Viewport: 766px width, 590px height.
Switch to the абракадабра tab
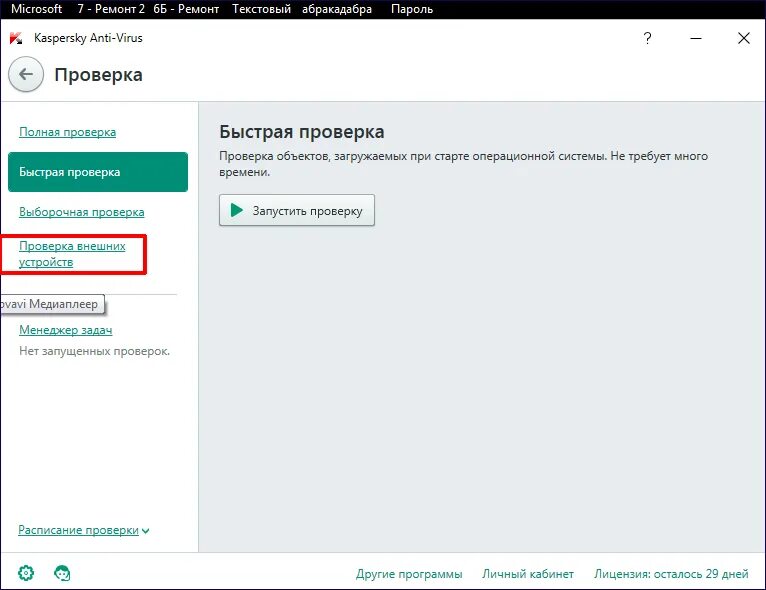(x=337, y=9)
